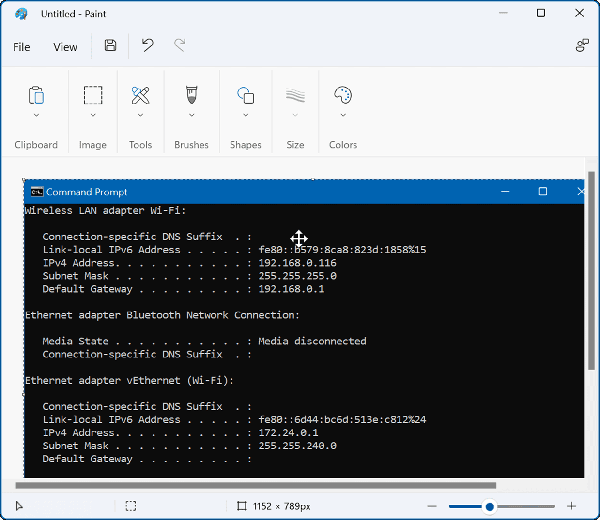This screenshot has width=600, height=520.
Task: Click the IPv4 address 192.168.0.116
Action: pos(297,263)
